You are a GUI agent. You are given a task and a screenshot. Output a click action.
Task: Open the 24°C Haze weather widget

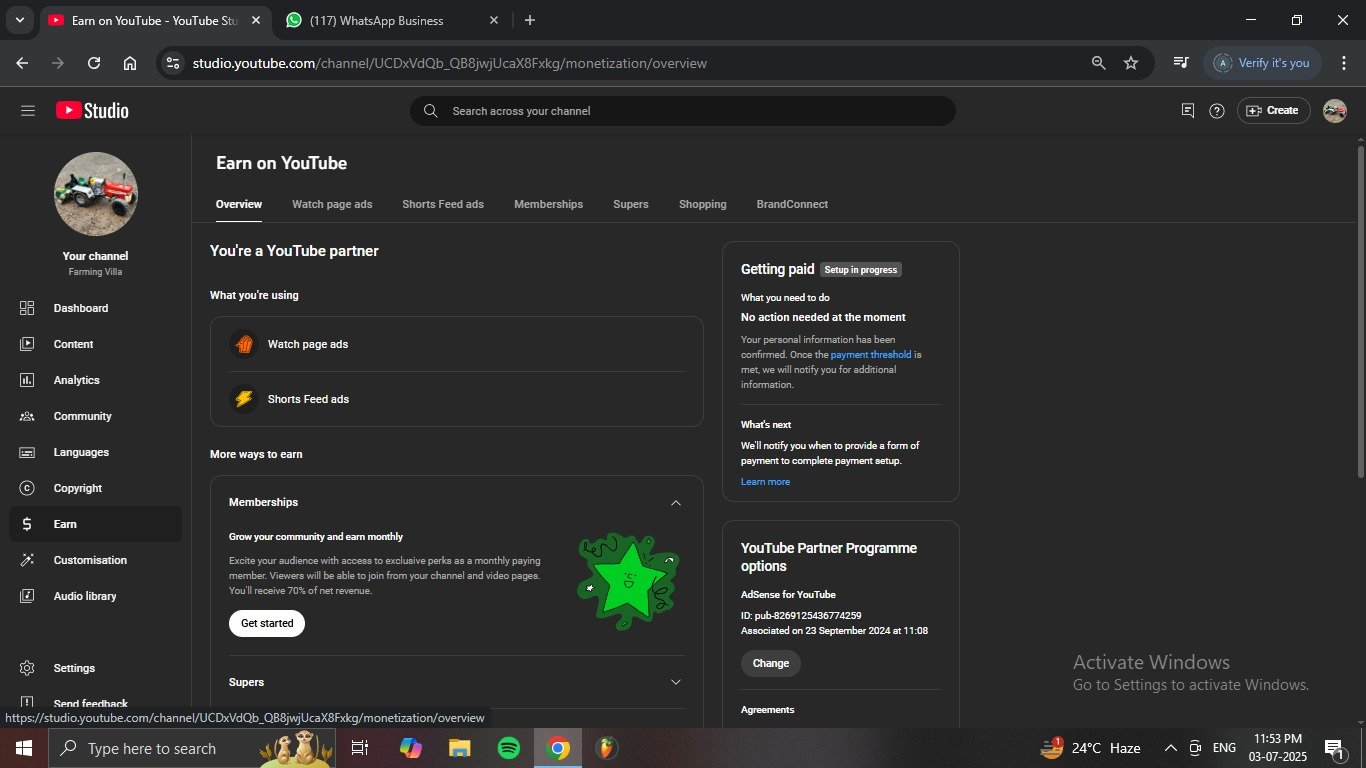[1091, 748]
